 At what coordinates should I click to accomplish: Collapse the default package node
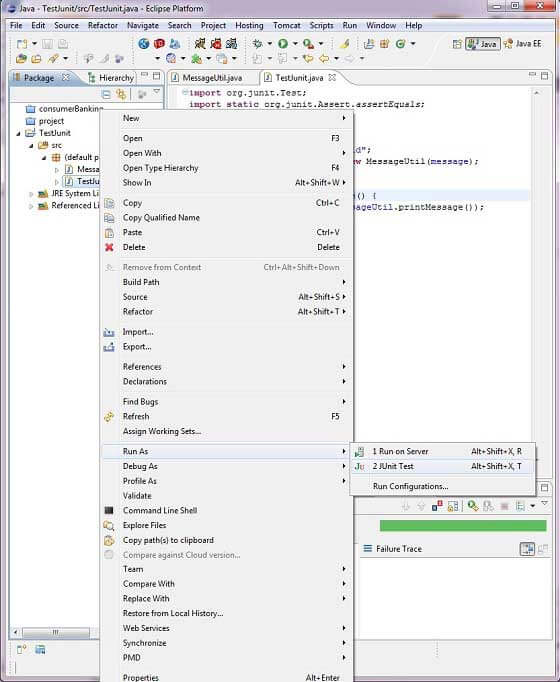(44, 158)
